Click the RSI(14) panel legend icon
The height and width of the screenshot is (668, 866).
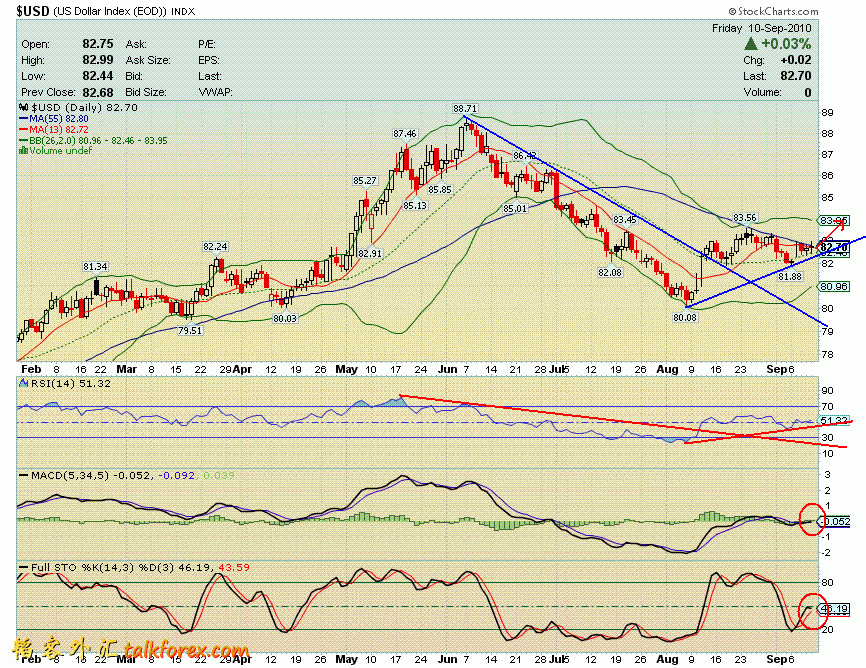point(24,383)
